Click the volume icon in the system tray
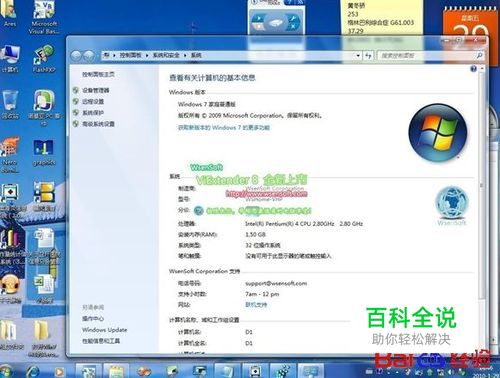Image resolution: width=500 pixels, height=378 pixels. click(452, 371)
